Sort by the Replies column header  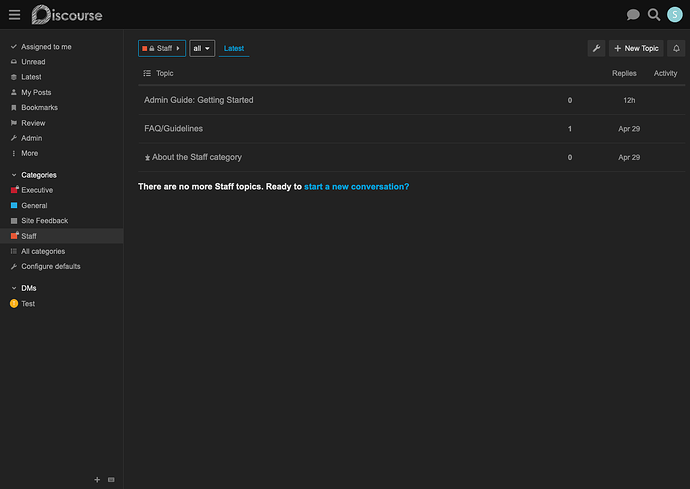624,74
